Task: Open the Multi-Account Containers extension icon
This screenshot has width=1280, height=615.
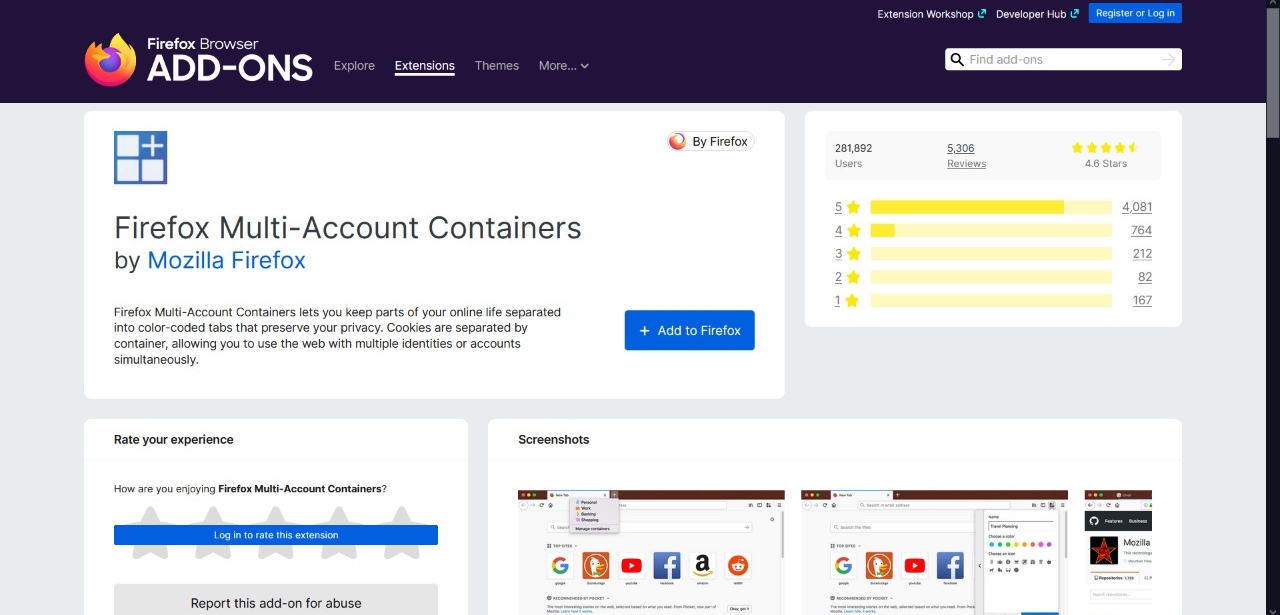Action: tap(141, 158)
